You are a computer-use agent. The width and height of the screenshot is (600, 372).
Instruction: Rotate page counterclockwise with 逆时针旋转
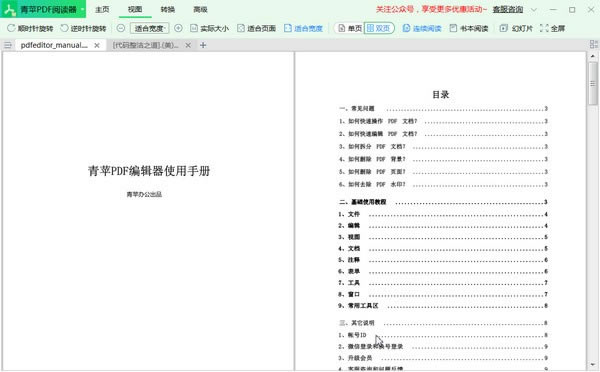(x=83, y=28)
